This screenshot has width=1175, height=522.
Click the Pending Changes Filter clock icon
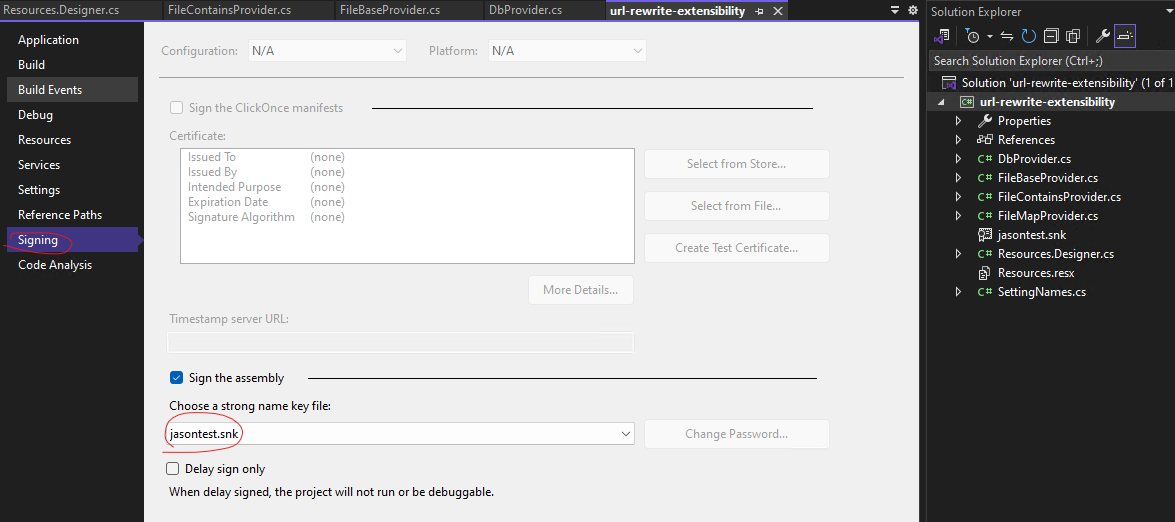[972, 36]
